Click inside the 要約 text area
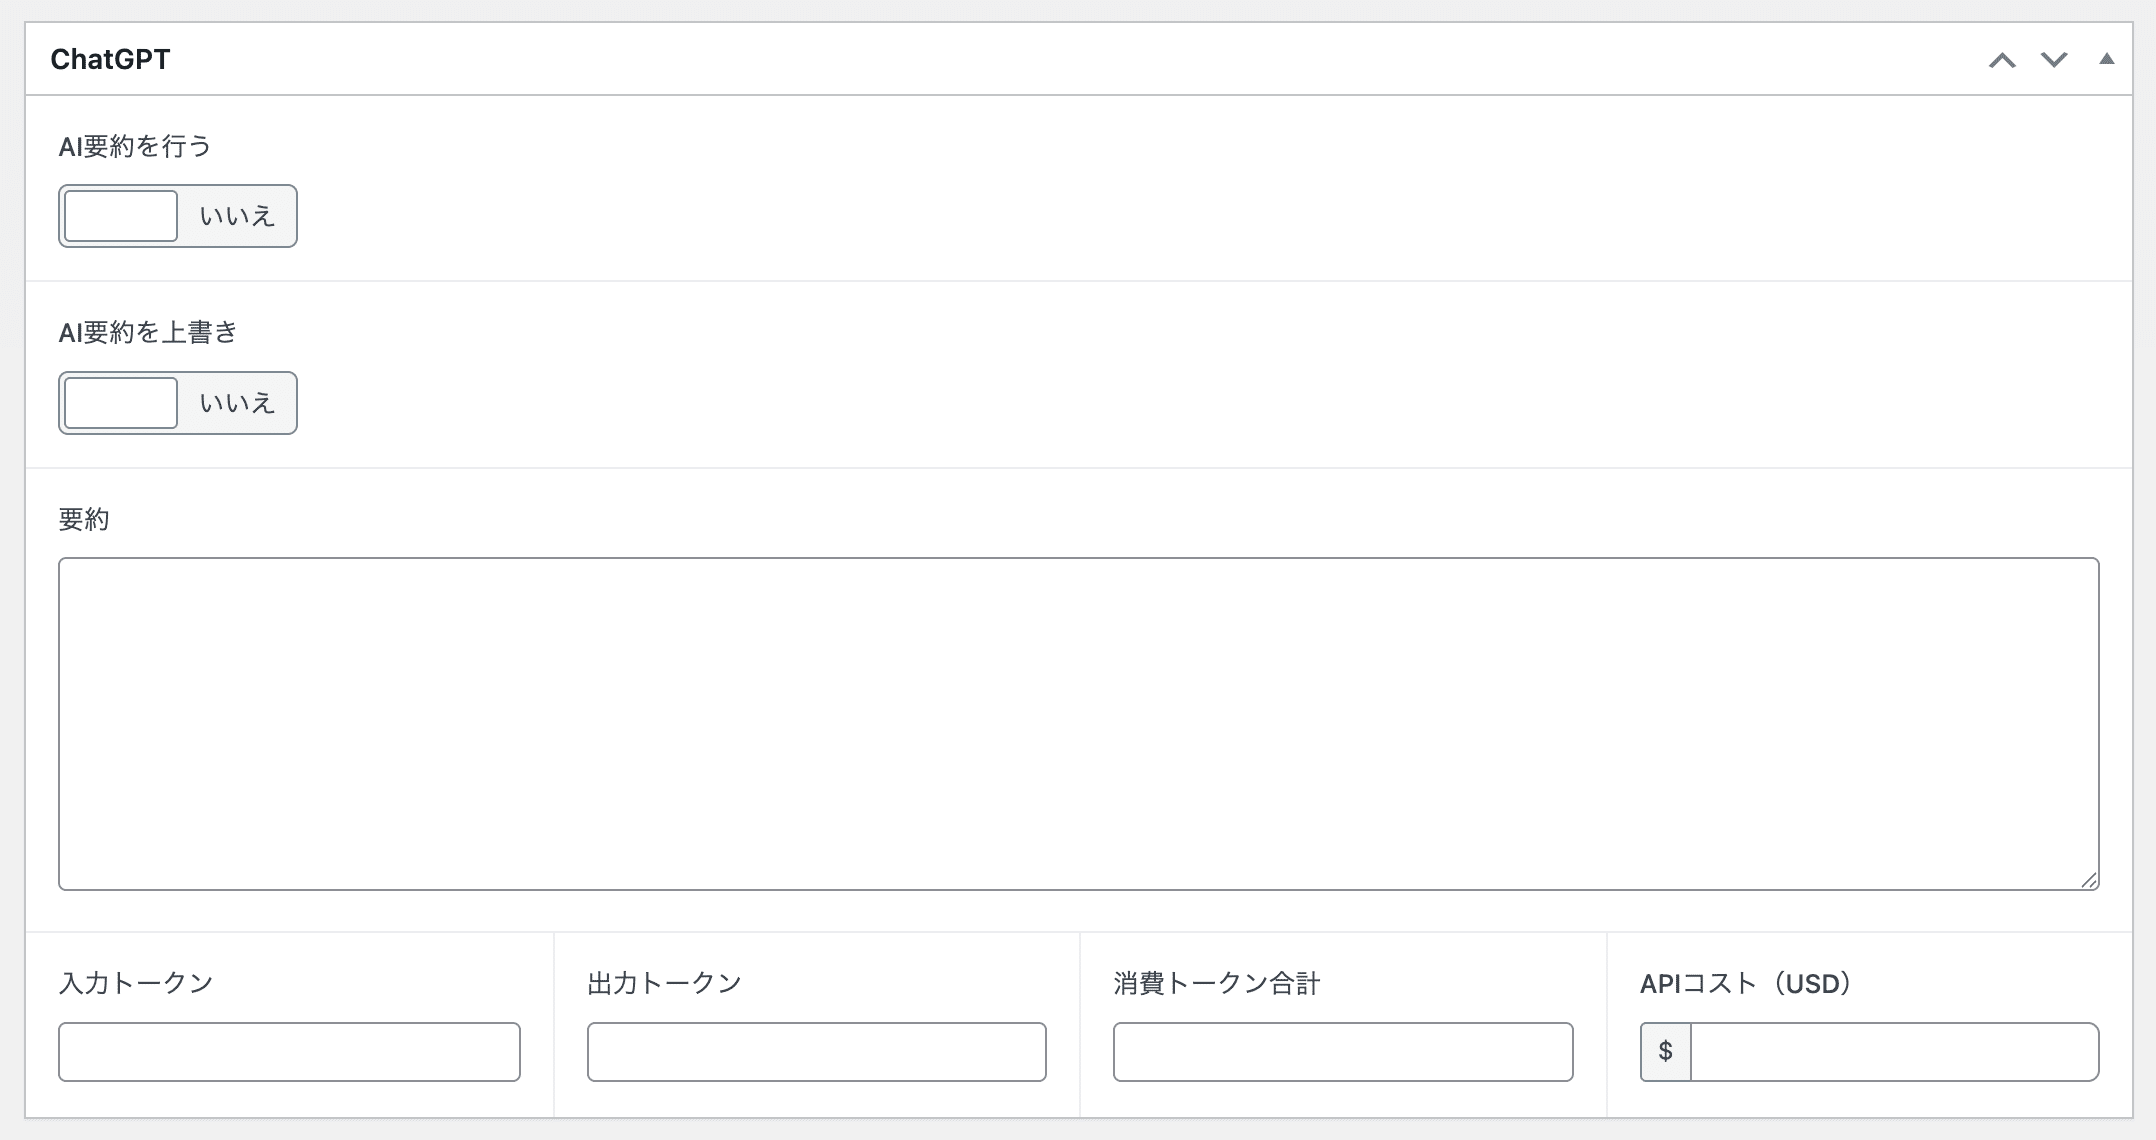This screenshot has width=2156, height=1140. point(1078,723)
